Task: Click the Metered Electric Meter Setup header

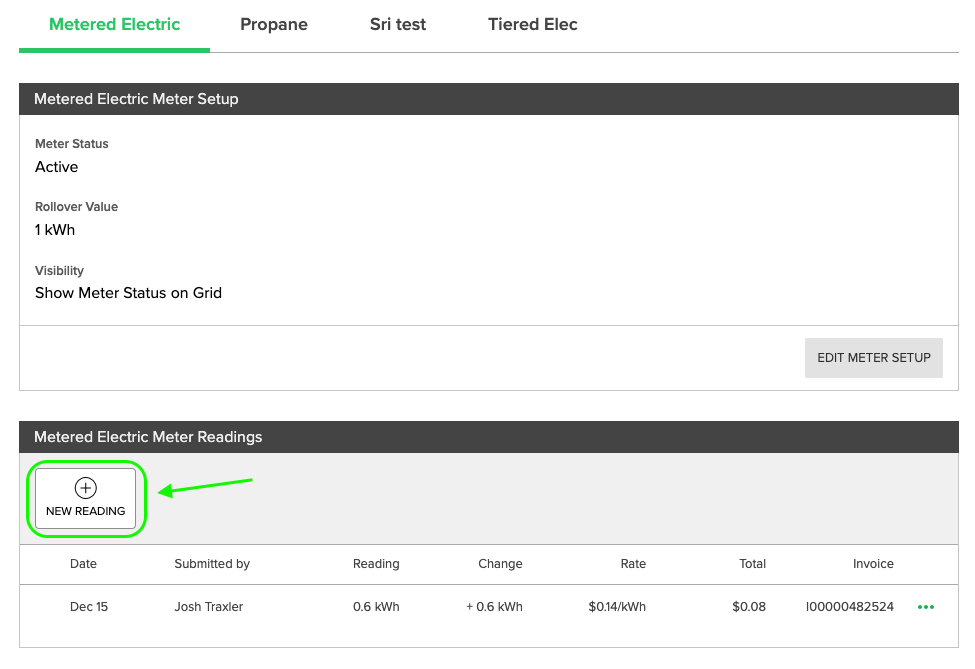Action: tap(136, 99)
